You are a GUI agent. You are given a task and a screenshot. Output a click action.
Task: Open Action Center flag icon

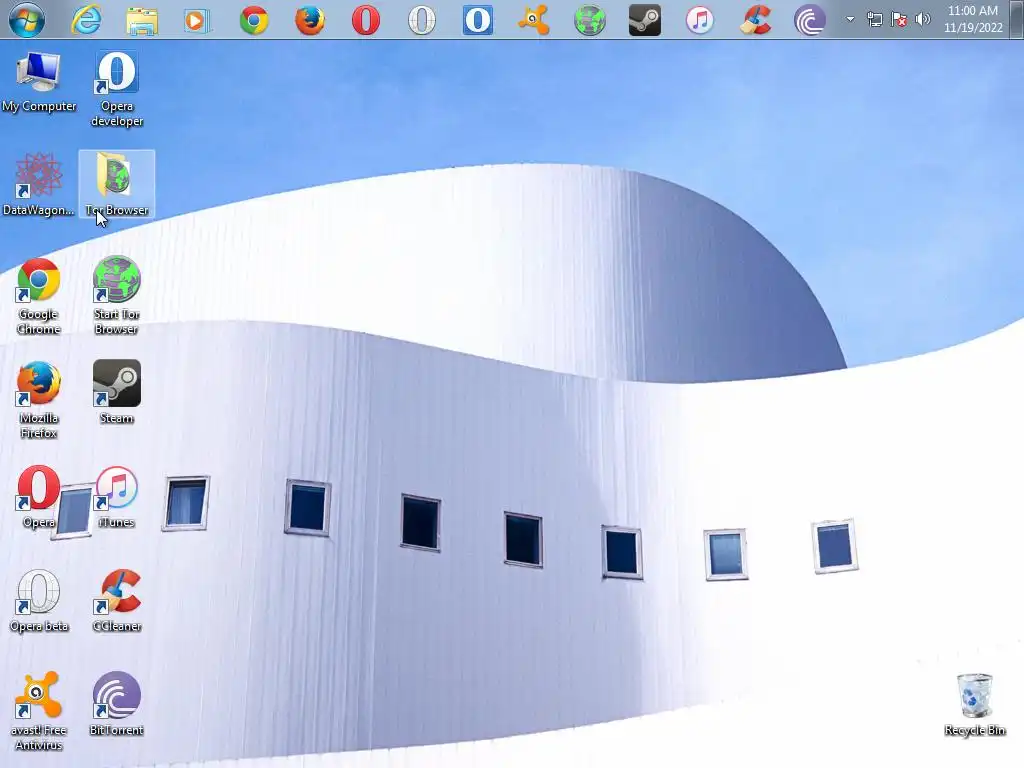click(899, 20)
